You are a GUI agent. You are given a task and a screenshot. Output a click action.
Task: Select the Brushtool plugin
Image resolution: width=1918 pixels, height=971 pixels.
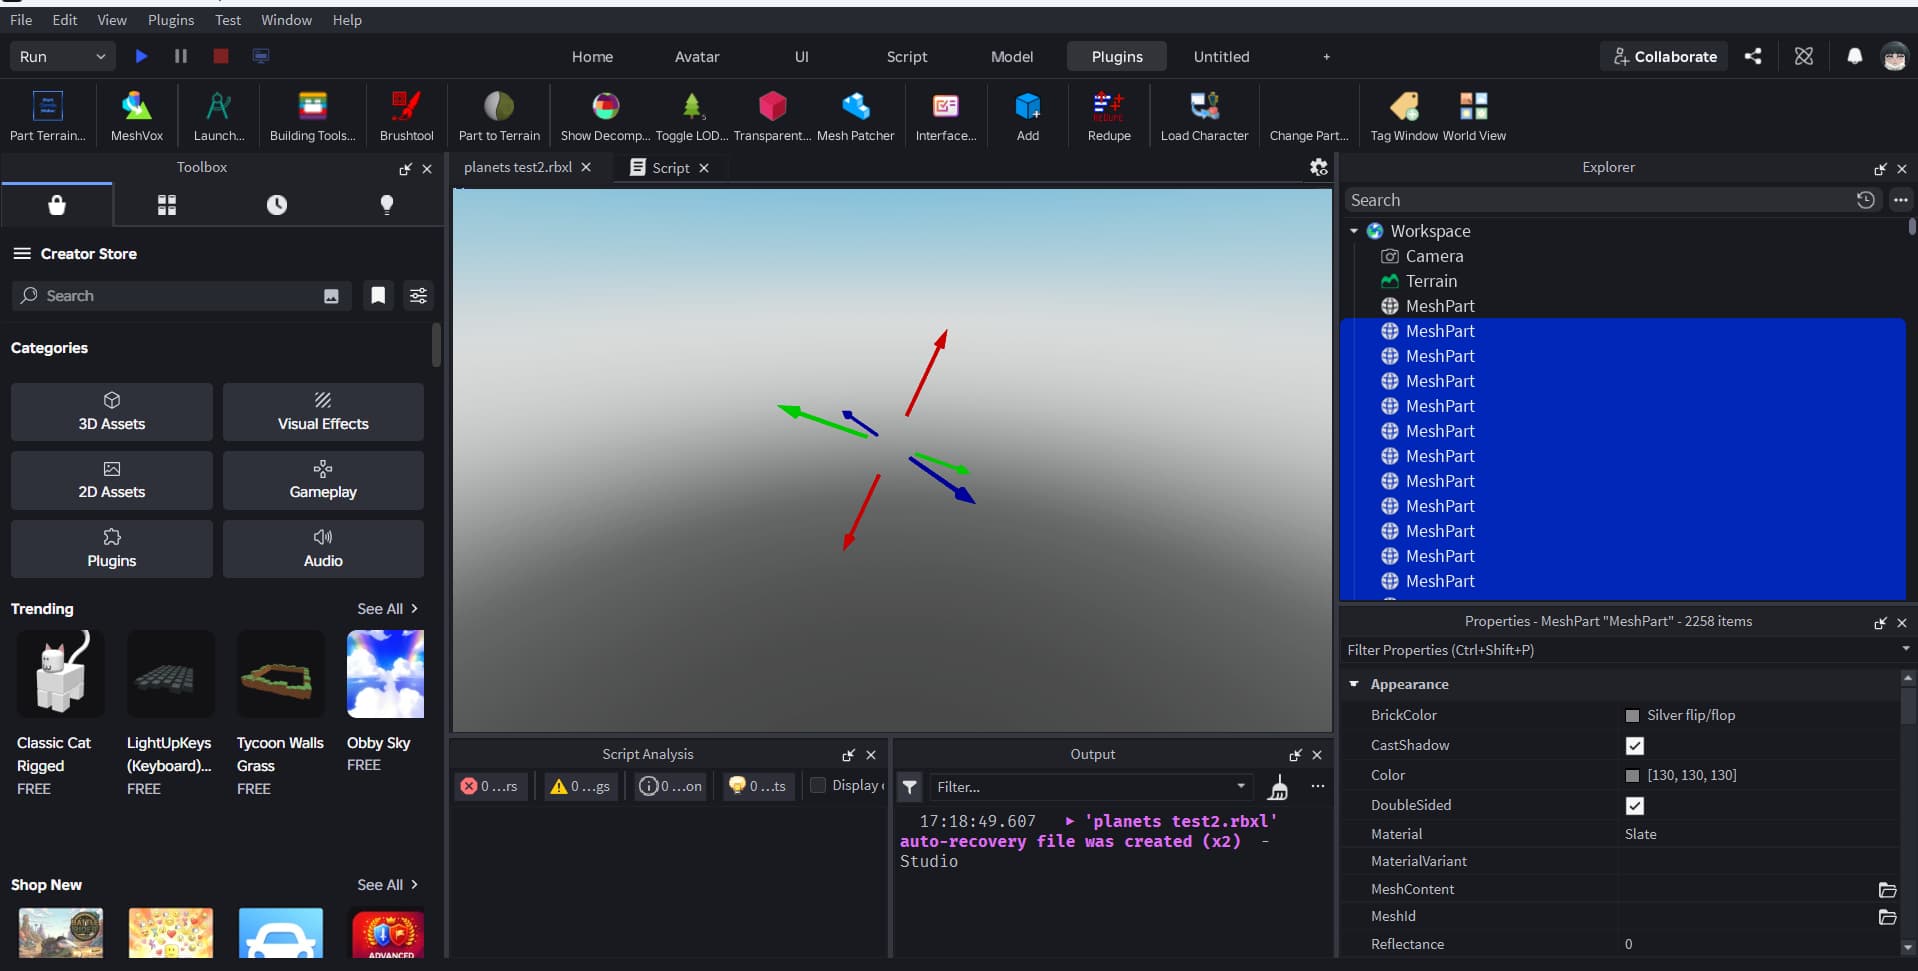pyautogui.click(x=406, y=116)
